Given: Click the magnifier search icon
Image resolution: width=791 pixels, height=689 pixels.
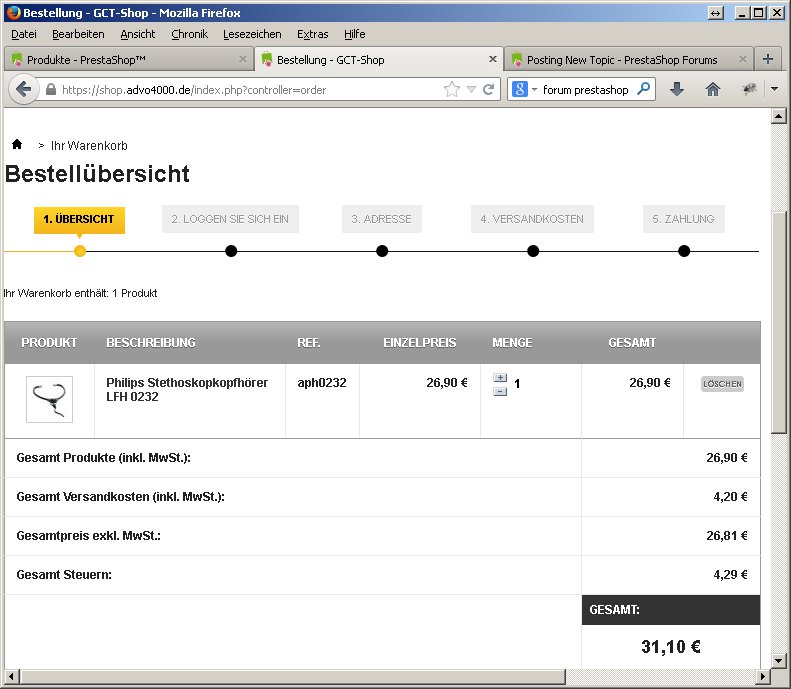Looking at the screenshot, I should tap(644, 89).
